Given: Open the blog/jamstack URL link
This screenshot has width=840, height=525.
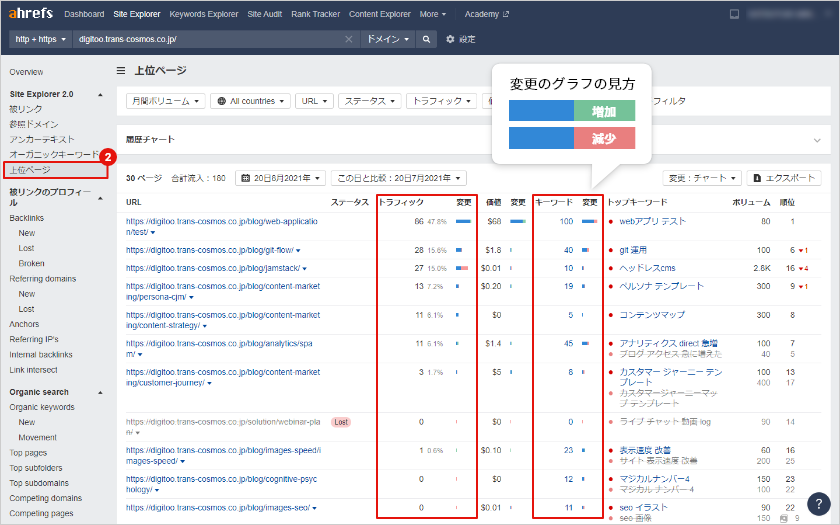Looking at the screenshot, I should pos(213,268).
